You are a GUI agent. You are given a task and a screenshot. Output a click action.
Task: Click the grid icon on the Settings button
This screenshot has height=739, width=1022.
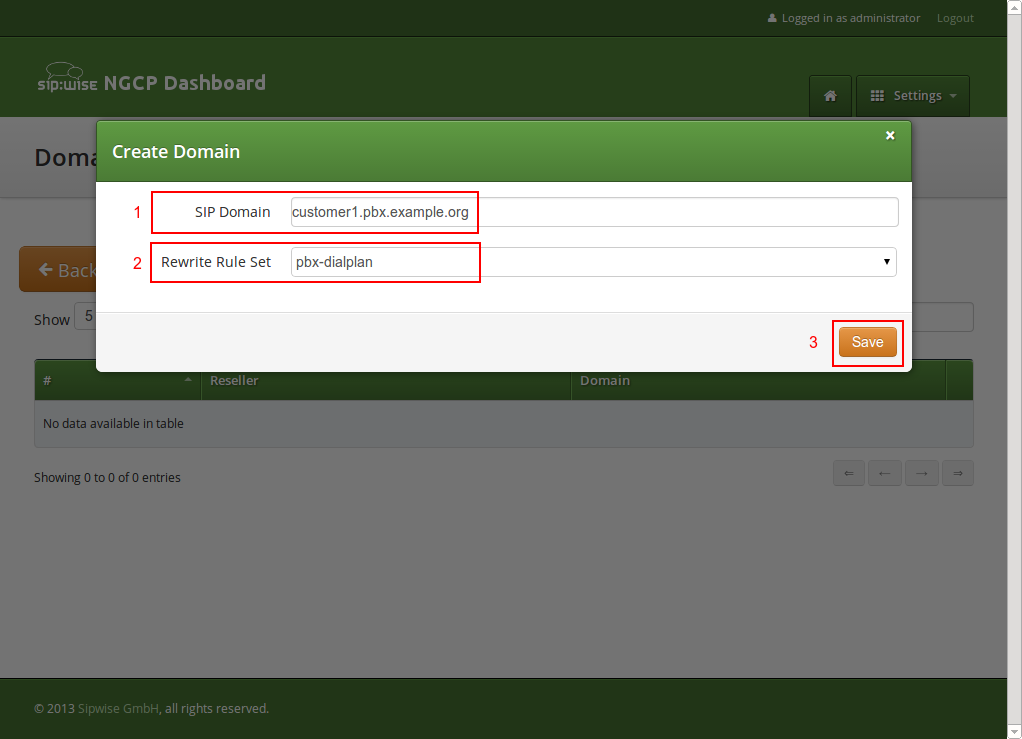[879, 95]
